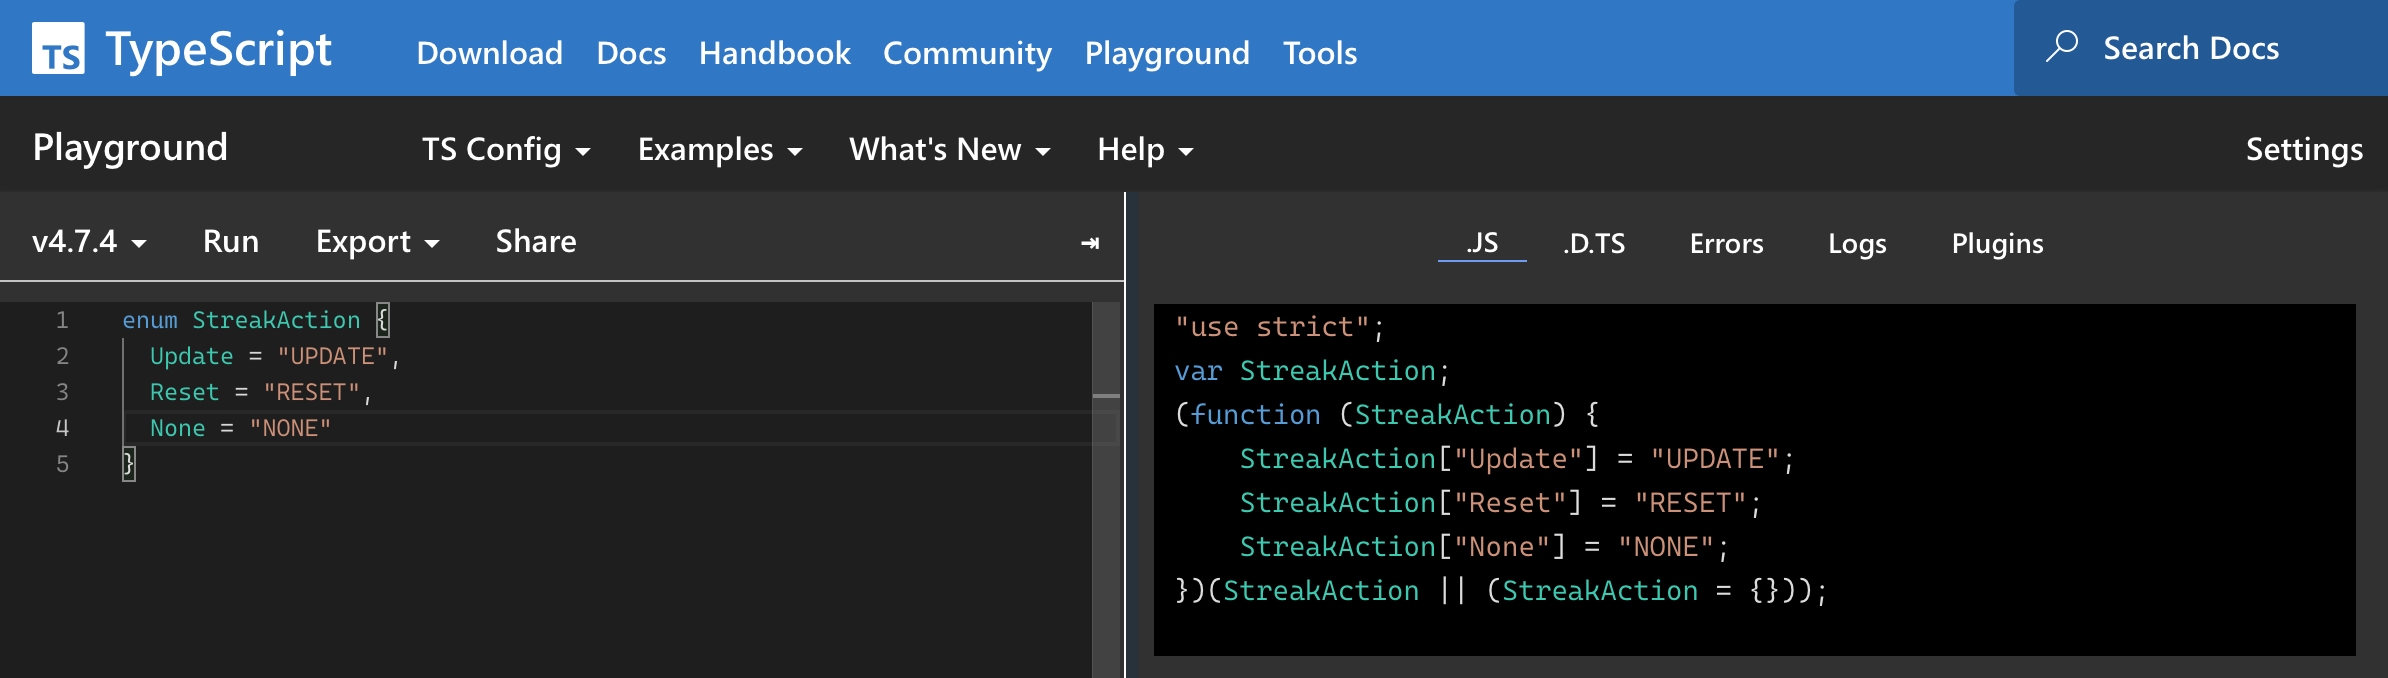Collapse sidebar using the arrow icon
The width and height of the screenshot is (2388, 678).
[1090, 243]
